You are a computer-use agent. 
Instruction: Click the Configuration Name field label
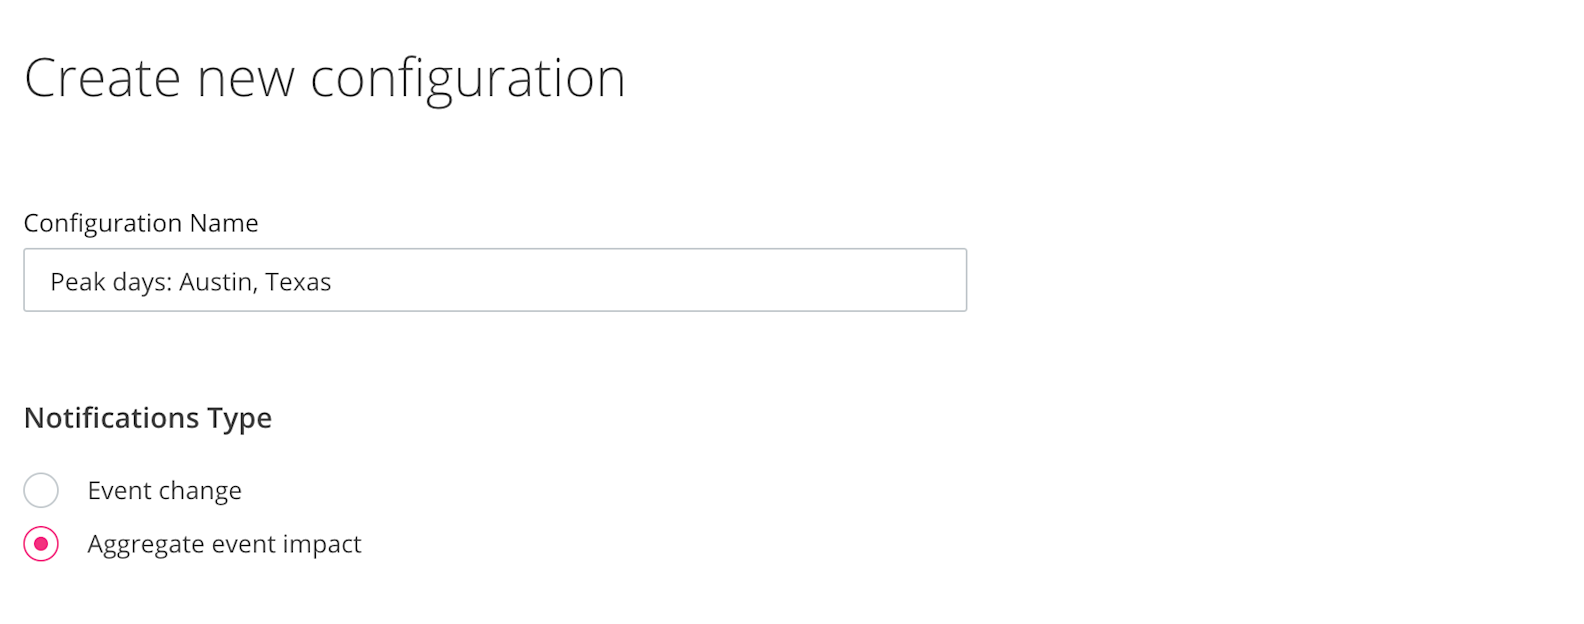141,222
